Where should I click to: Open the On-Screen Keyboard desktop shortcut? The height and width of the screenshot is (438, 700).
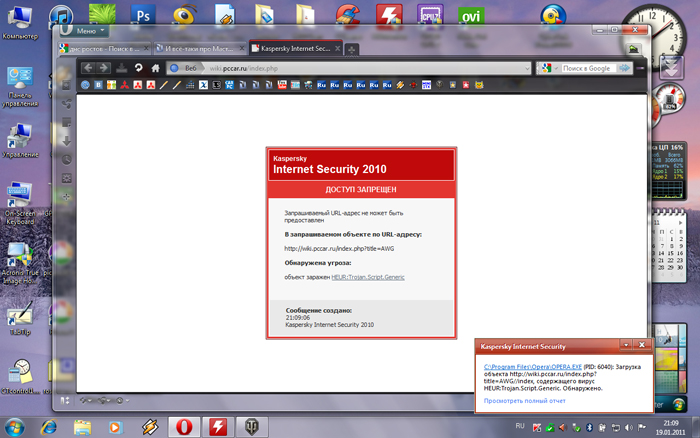(x=20, y=204)
